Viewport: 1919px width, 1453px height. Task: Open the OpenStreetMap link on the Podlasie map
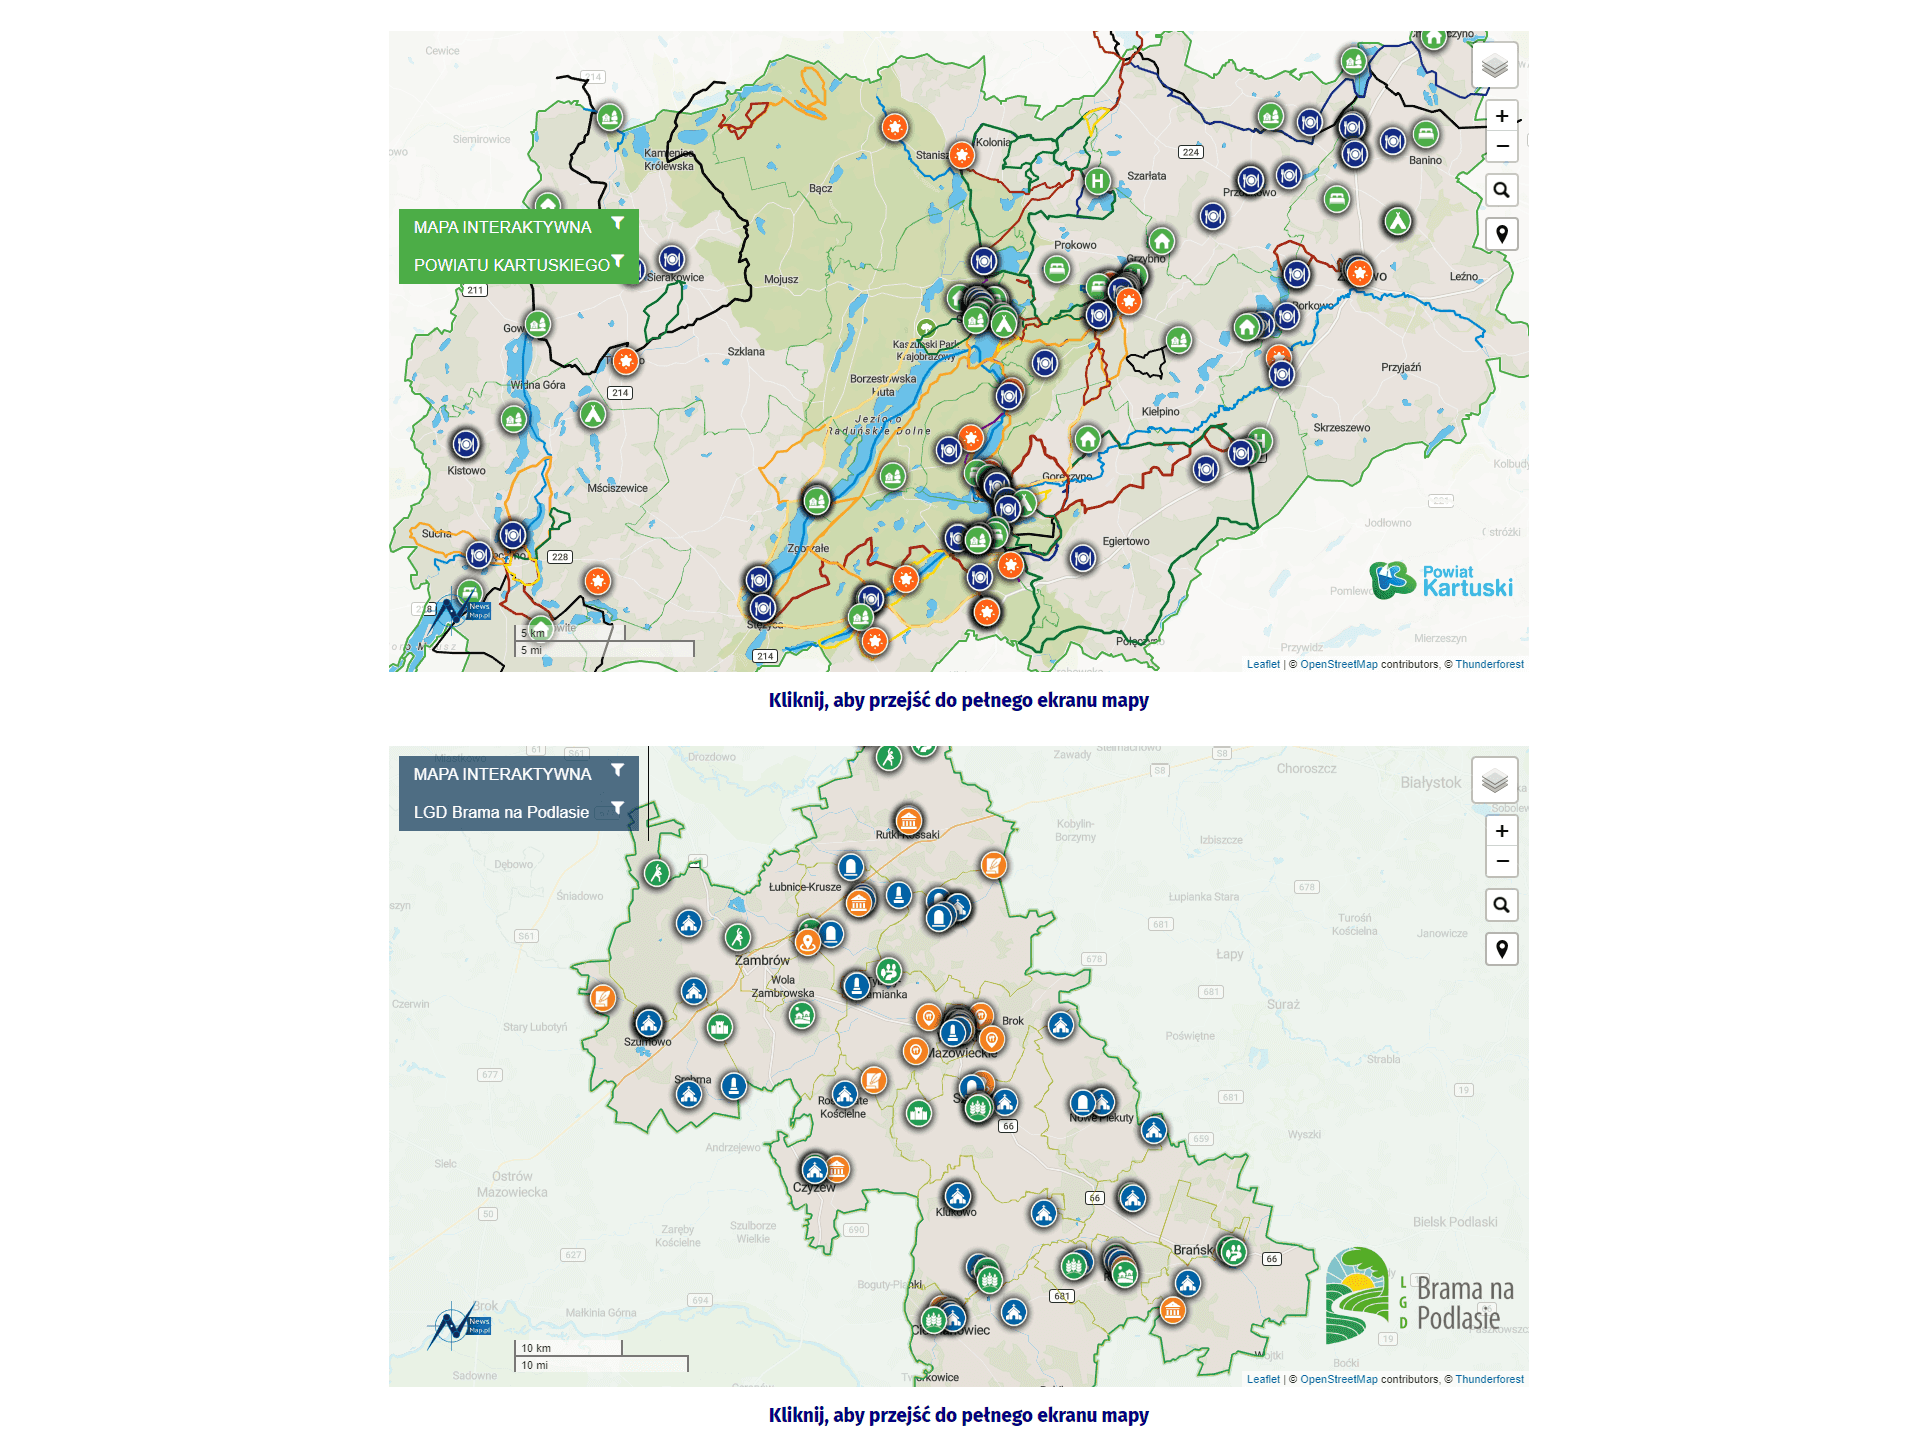click(x=1338, y=1379)
